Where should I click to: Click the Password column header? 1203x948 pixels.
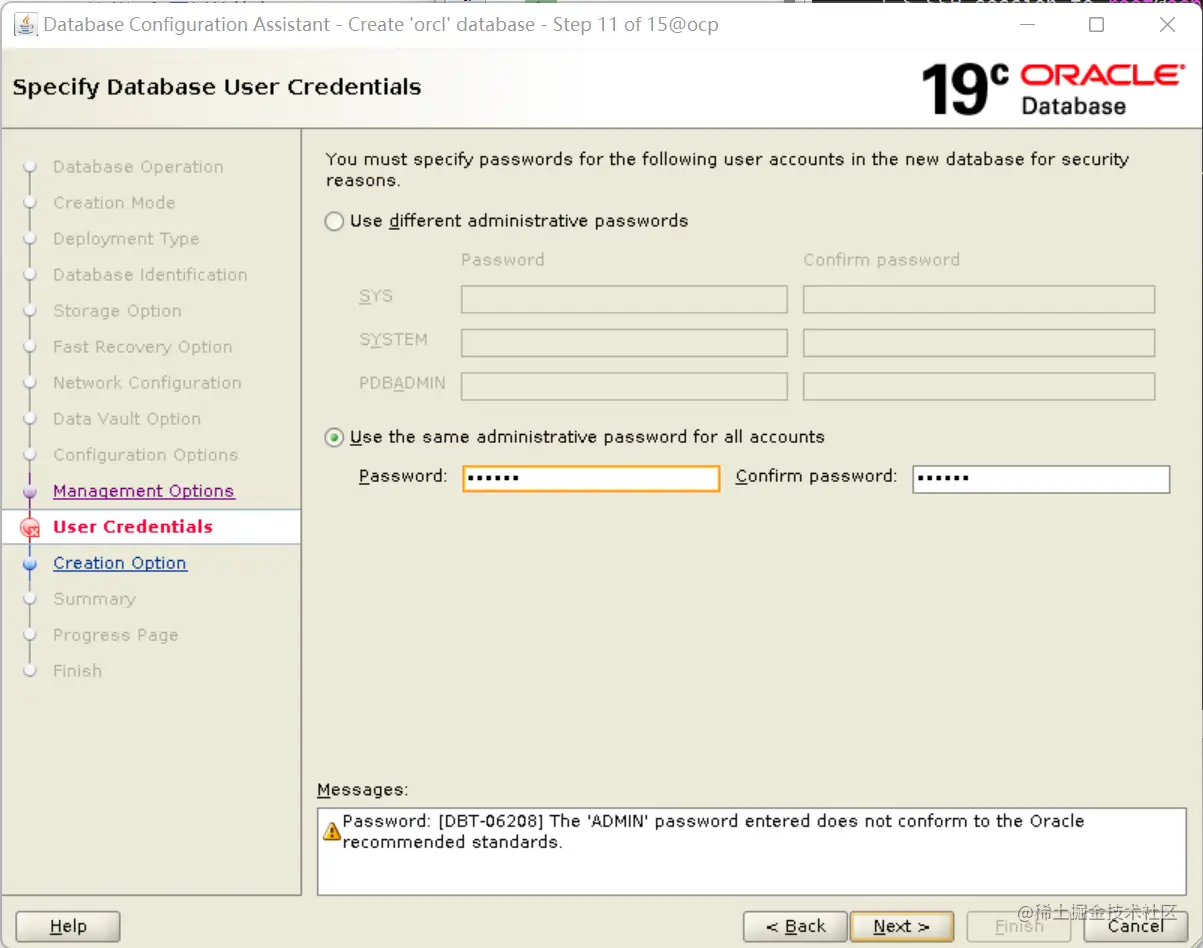[503, 260]
